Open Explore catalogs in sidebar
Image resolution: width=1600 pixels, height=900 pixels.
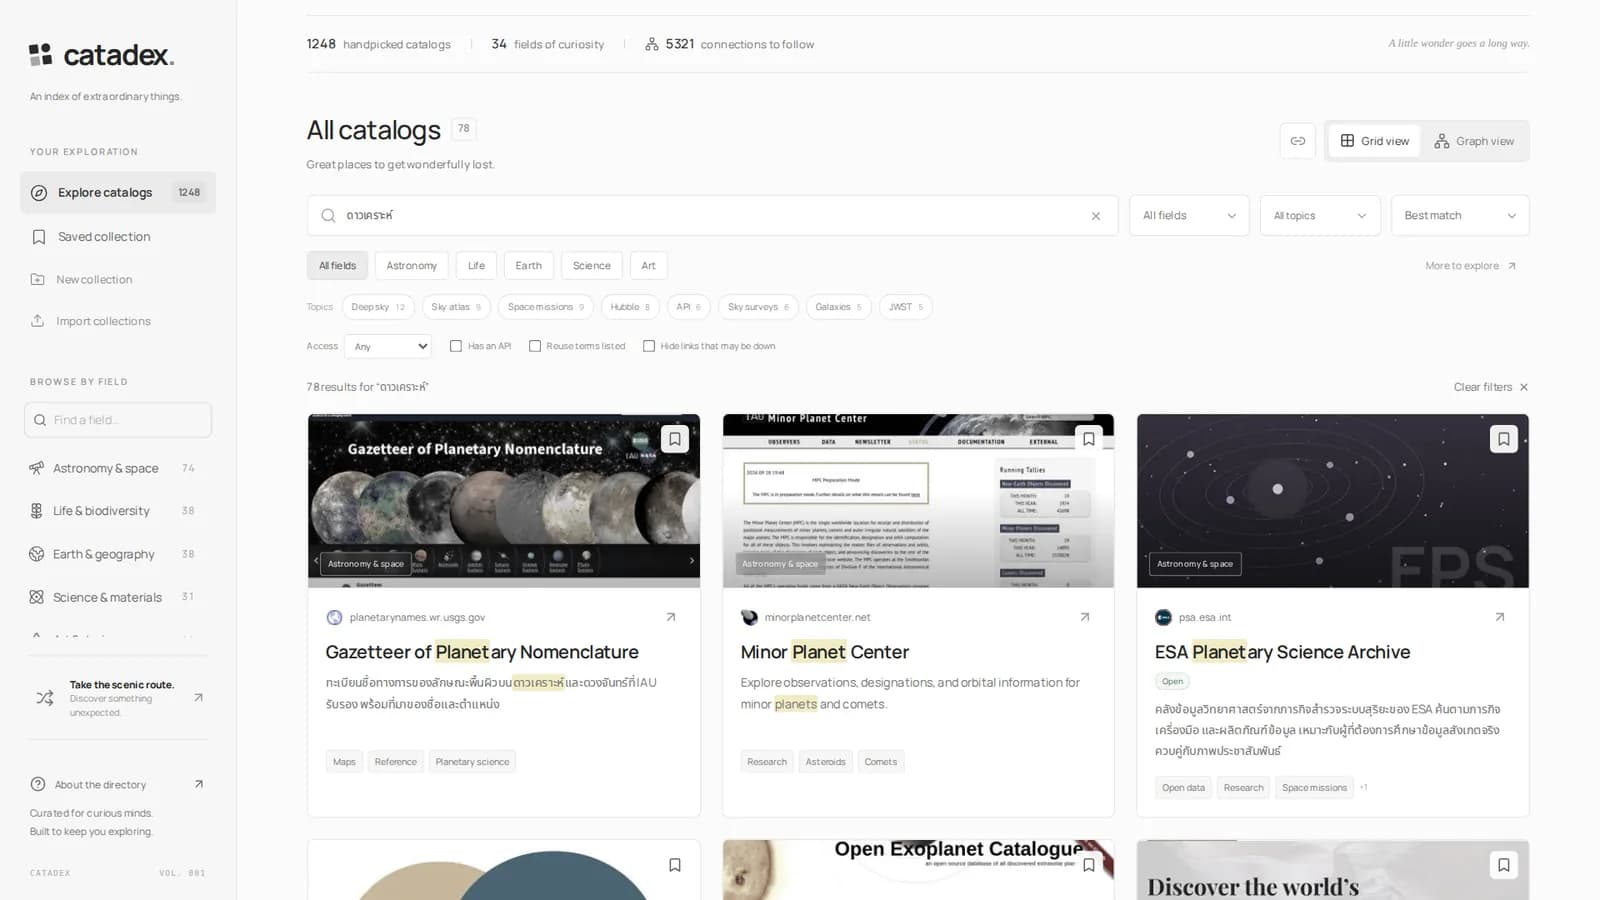coord(118,193)
